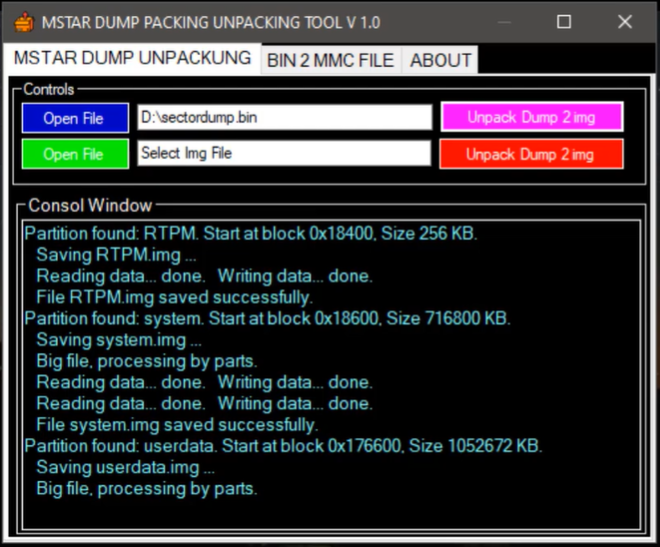The image size is (660, 547).
Task: Click 'File system.img saved successfully.' line
Action: coord(177,425)
